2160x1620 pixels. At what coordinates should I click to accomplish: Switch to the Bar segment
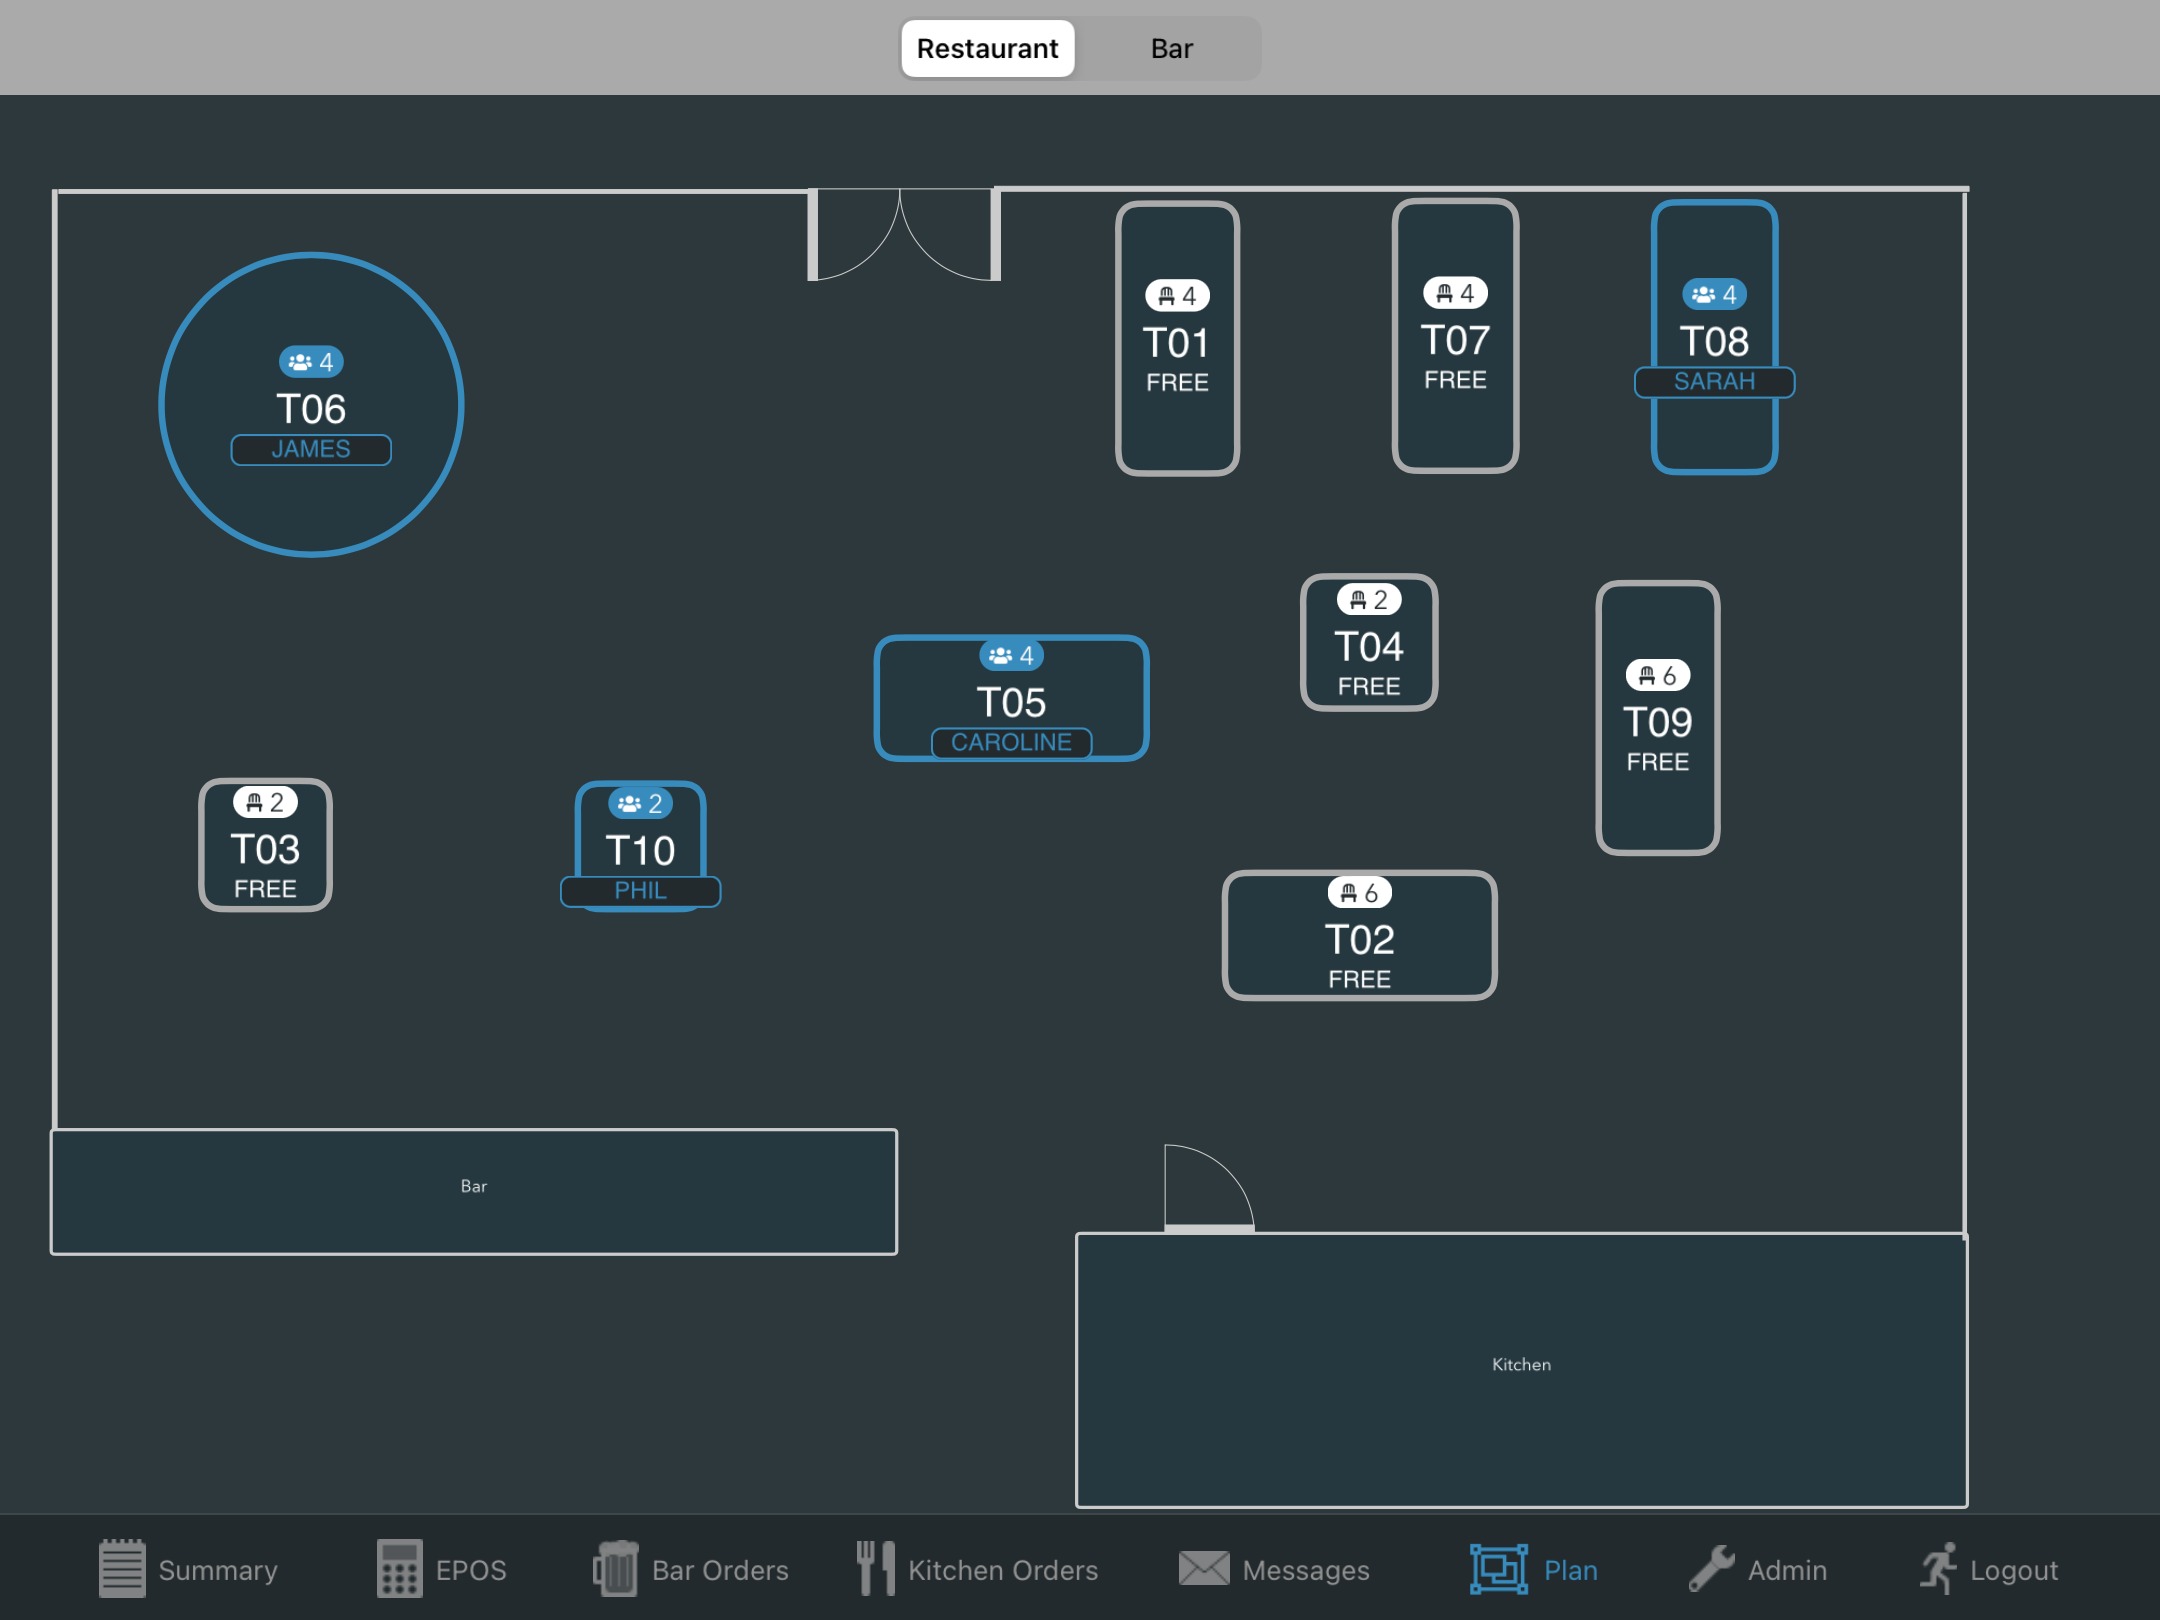(x=1171, y=48)
